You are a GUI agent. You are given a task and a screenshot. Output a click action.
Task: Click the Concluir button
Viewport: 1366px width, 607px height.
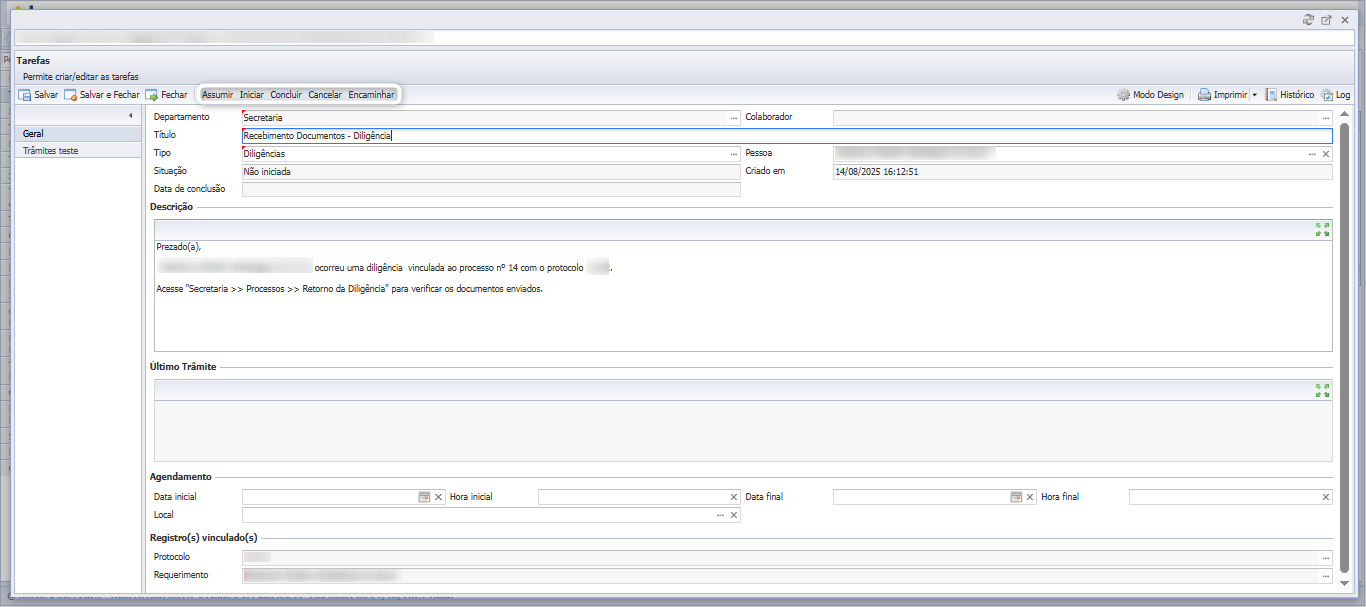286,95
